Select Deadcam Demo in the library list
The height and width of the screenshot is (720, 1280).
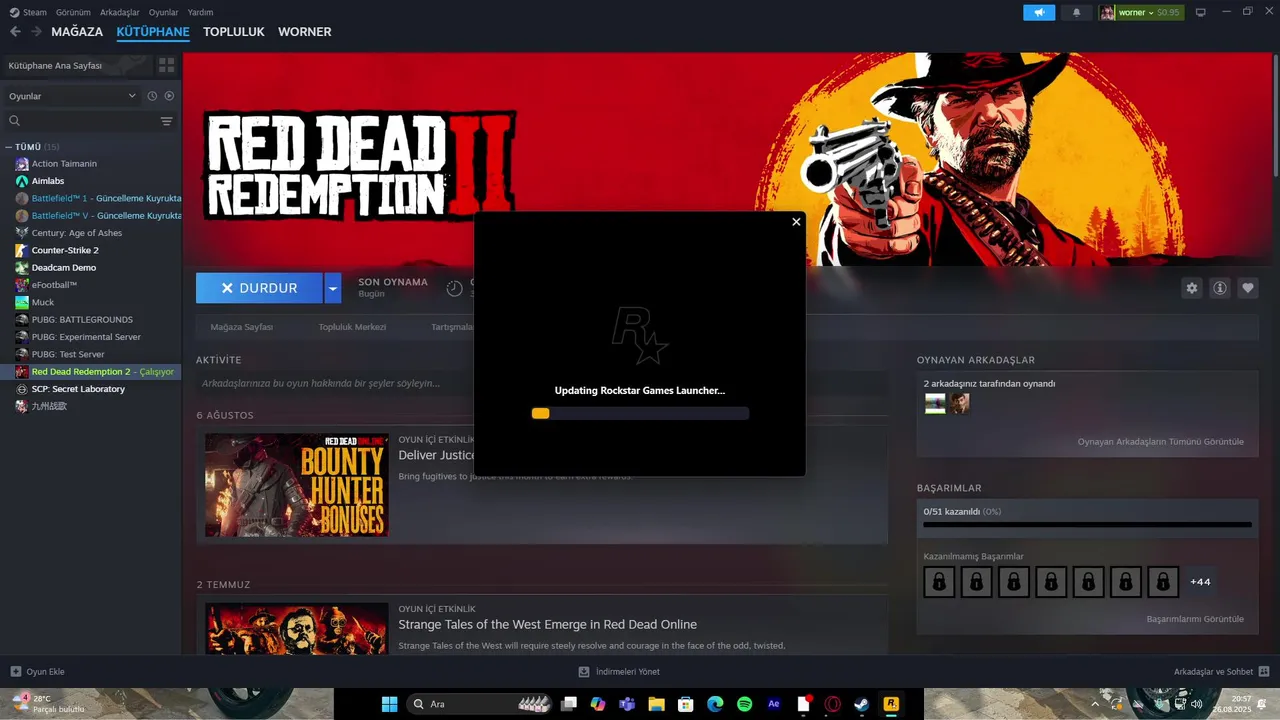click(64, 268)
